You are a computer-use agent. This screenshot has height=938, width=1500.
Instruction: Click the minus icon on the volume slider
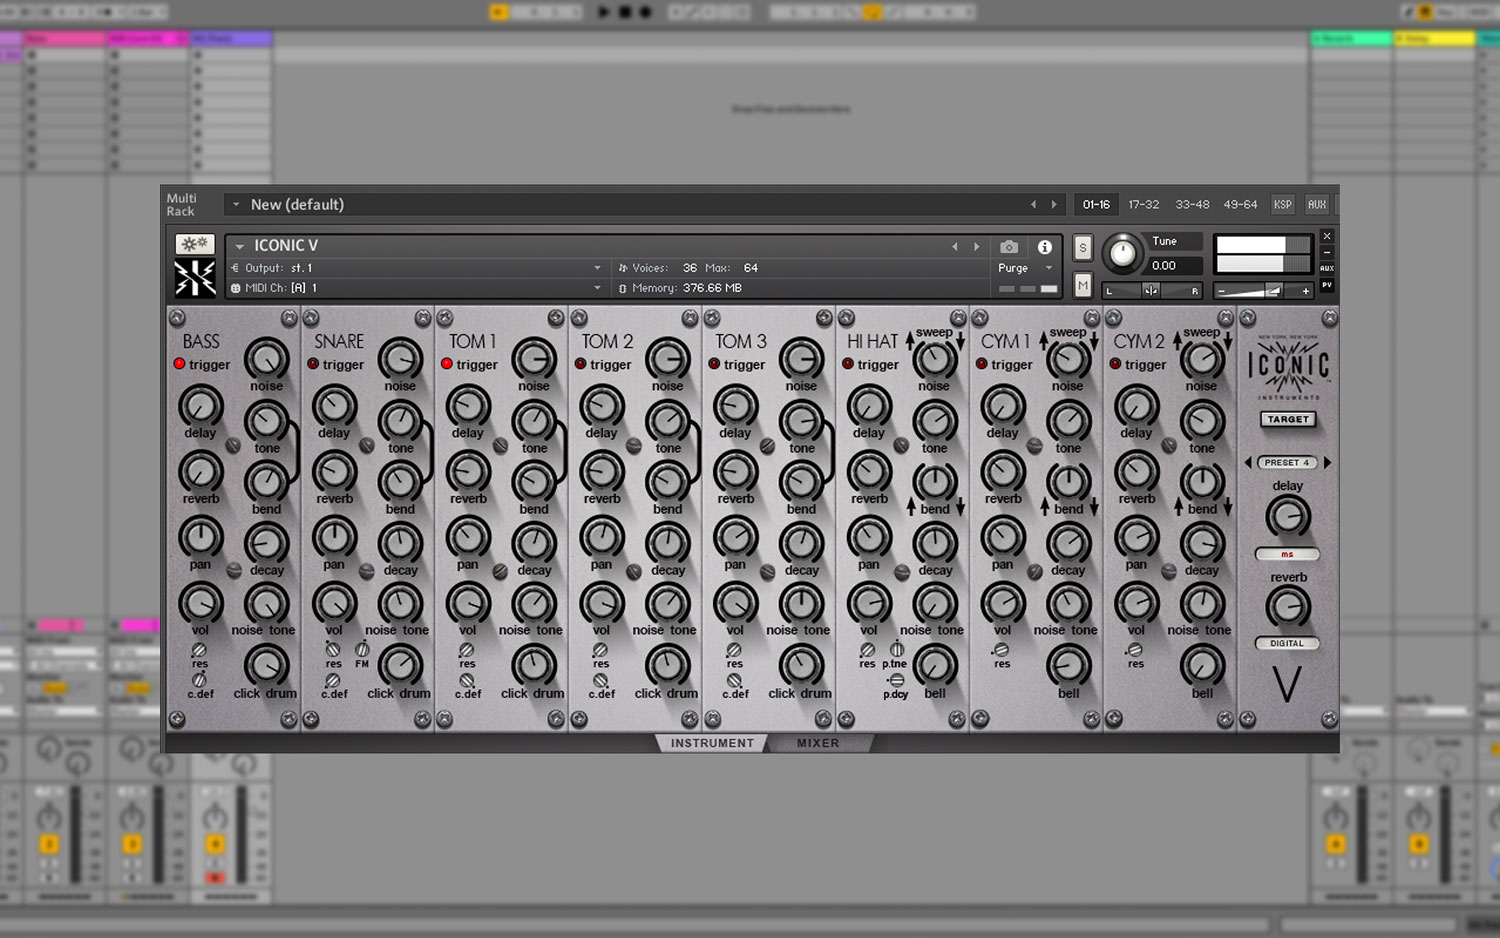pyautogui.click(x=1221, y=291)
